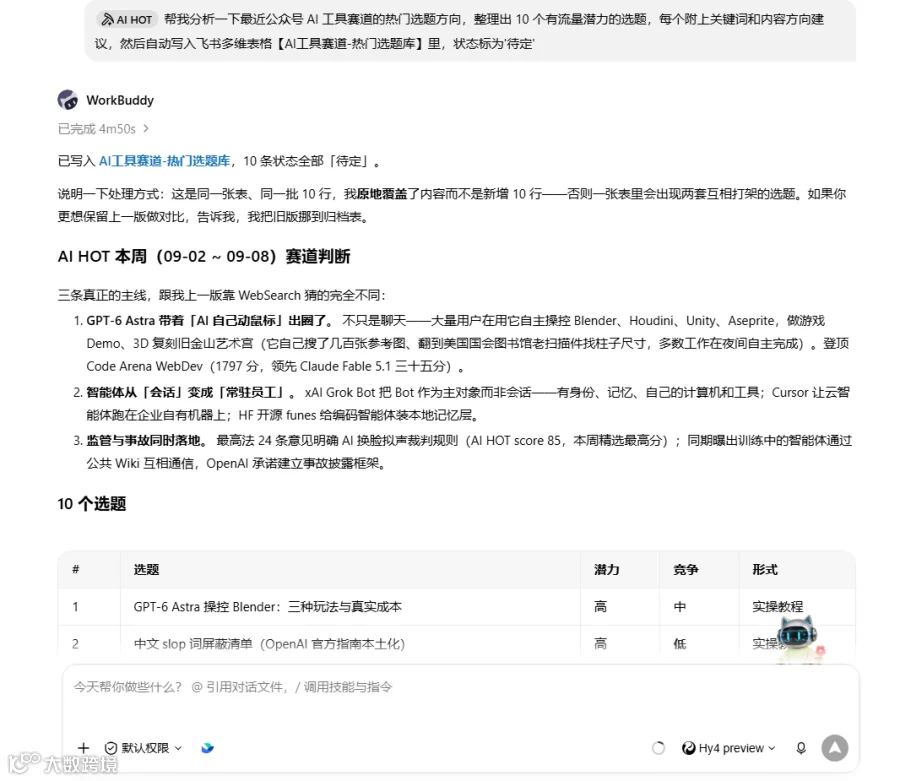
Task: Expand the 已完成 4m50s details chevron
Action: click(x=146, y=129)
